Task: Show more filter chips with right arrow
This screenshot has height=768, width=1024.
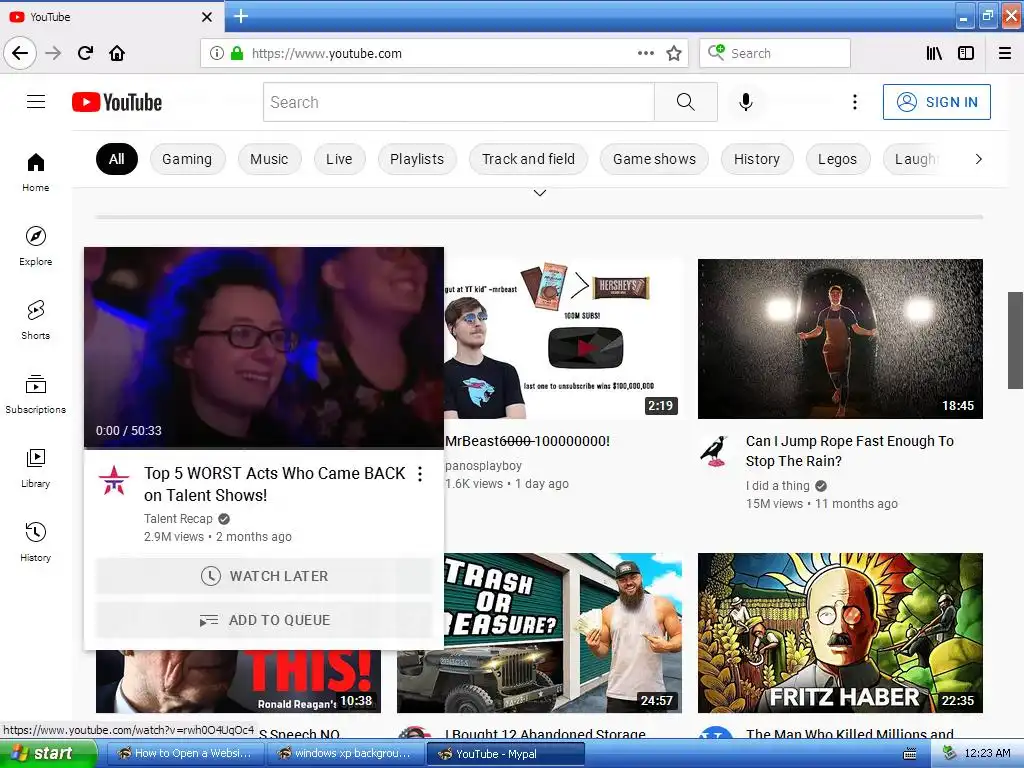Action: [x=978, y=159]
